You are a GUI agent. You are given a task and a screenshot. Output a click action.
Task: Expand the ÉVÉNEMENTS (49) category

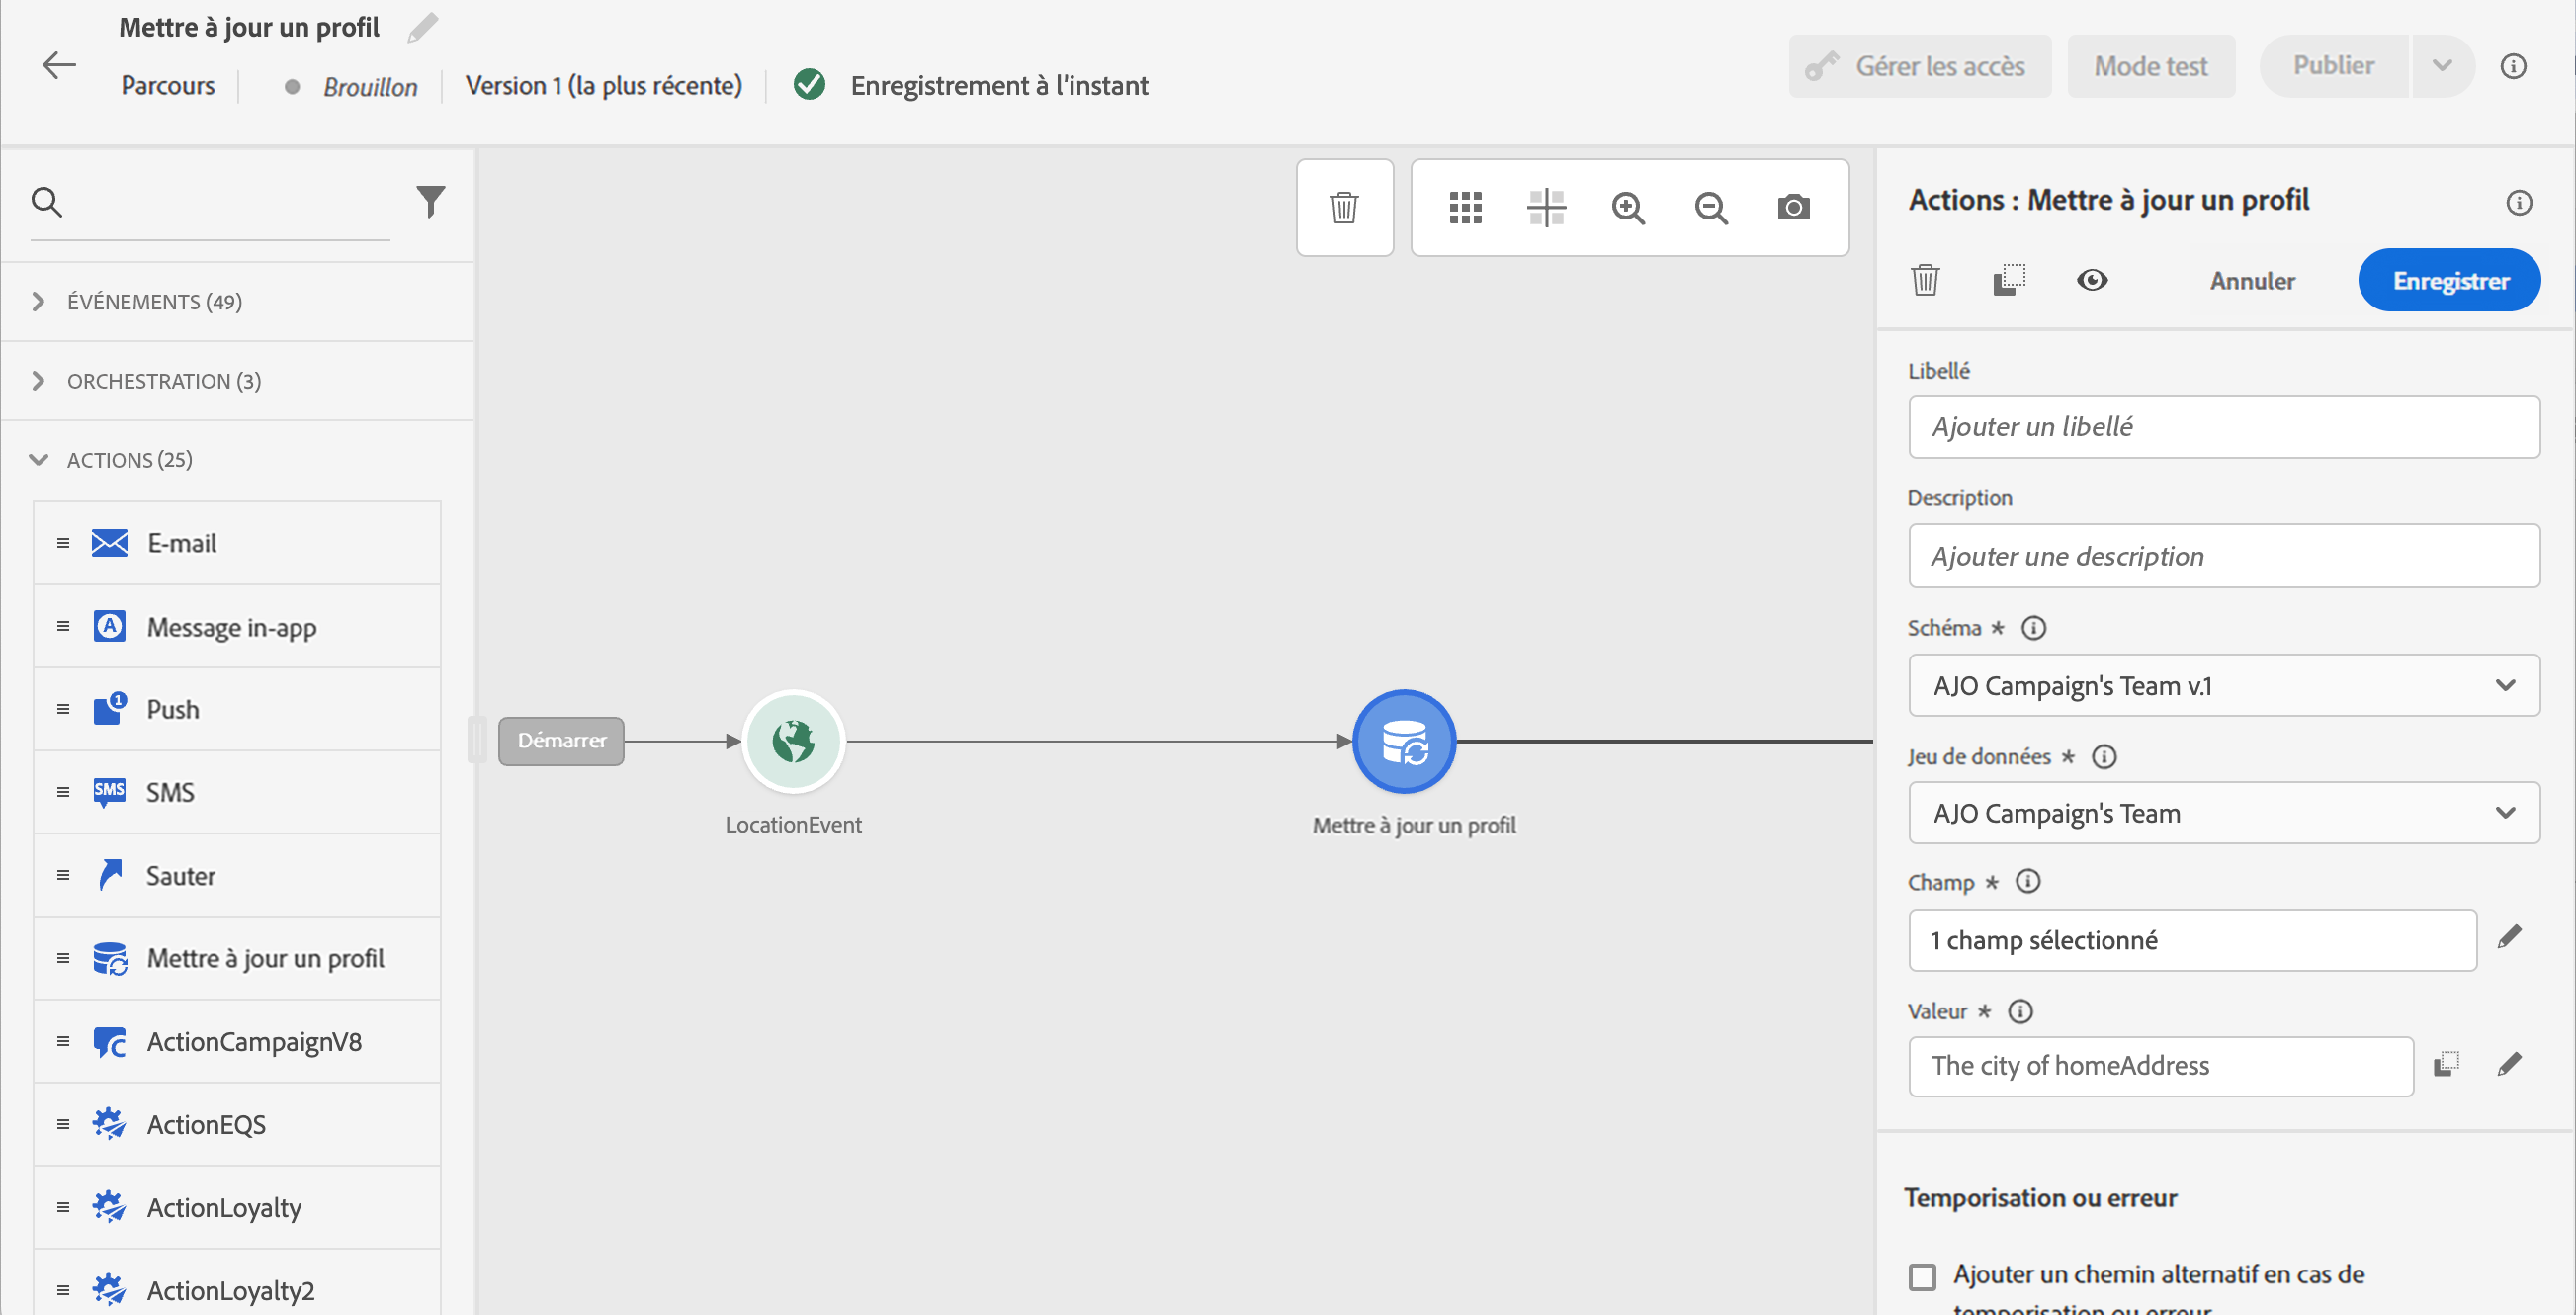coord(38,301)
